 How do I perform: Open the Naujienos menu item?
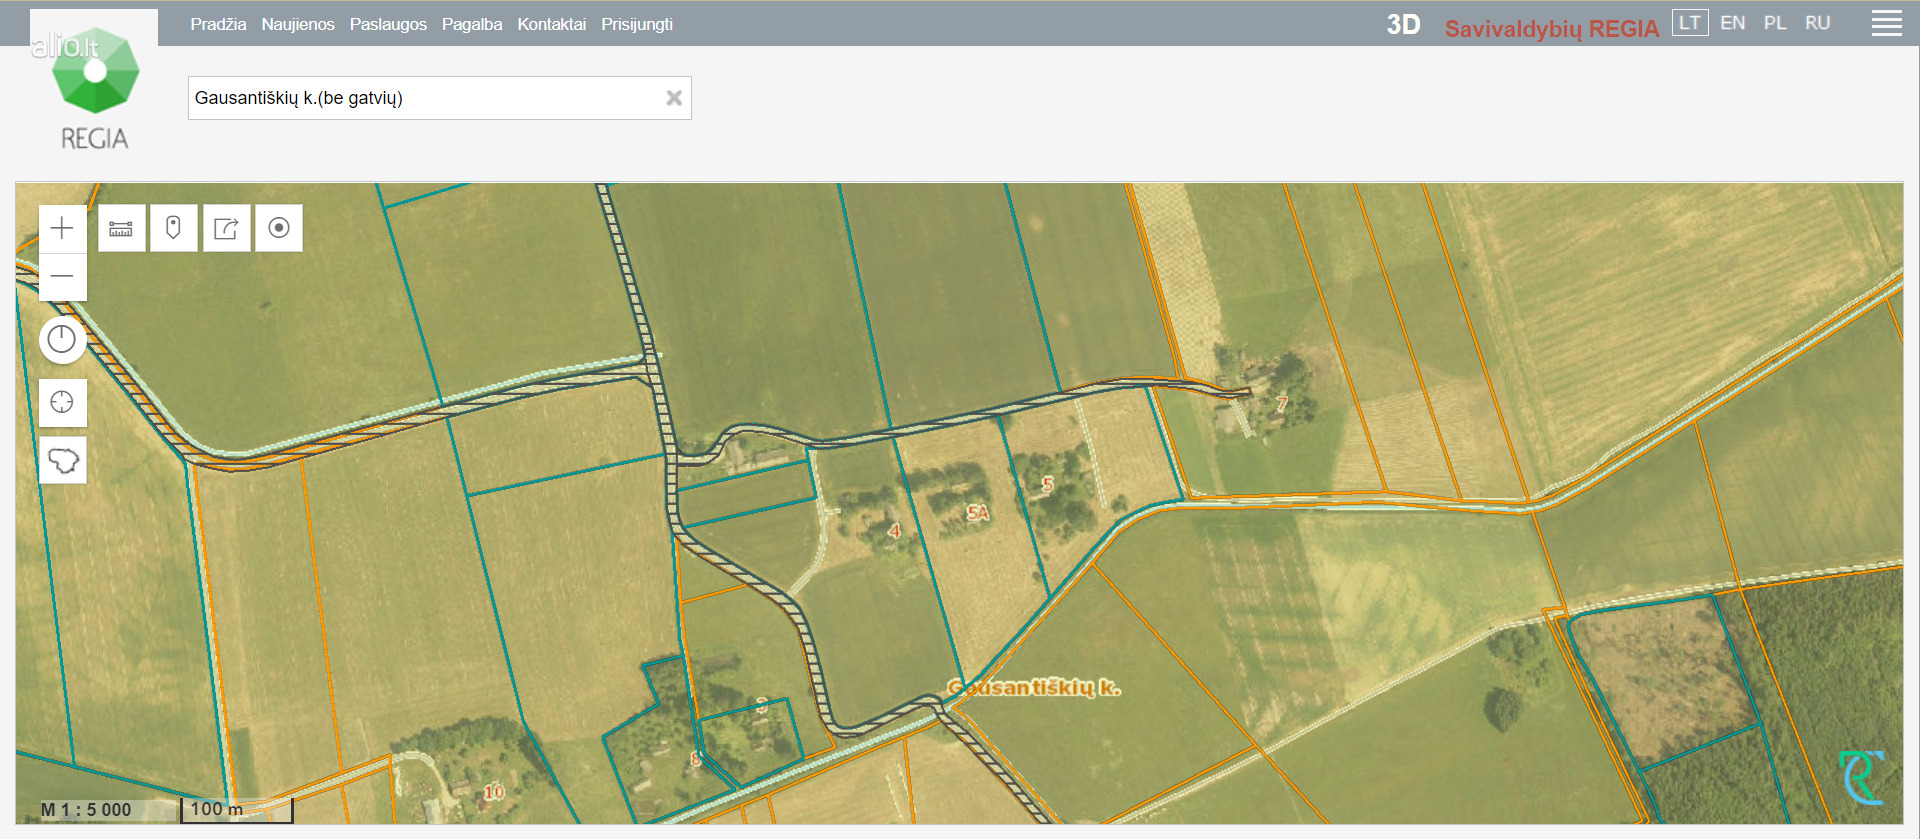point(298,24)
